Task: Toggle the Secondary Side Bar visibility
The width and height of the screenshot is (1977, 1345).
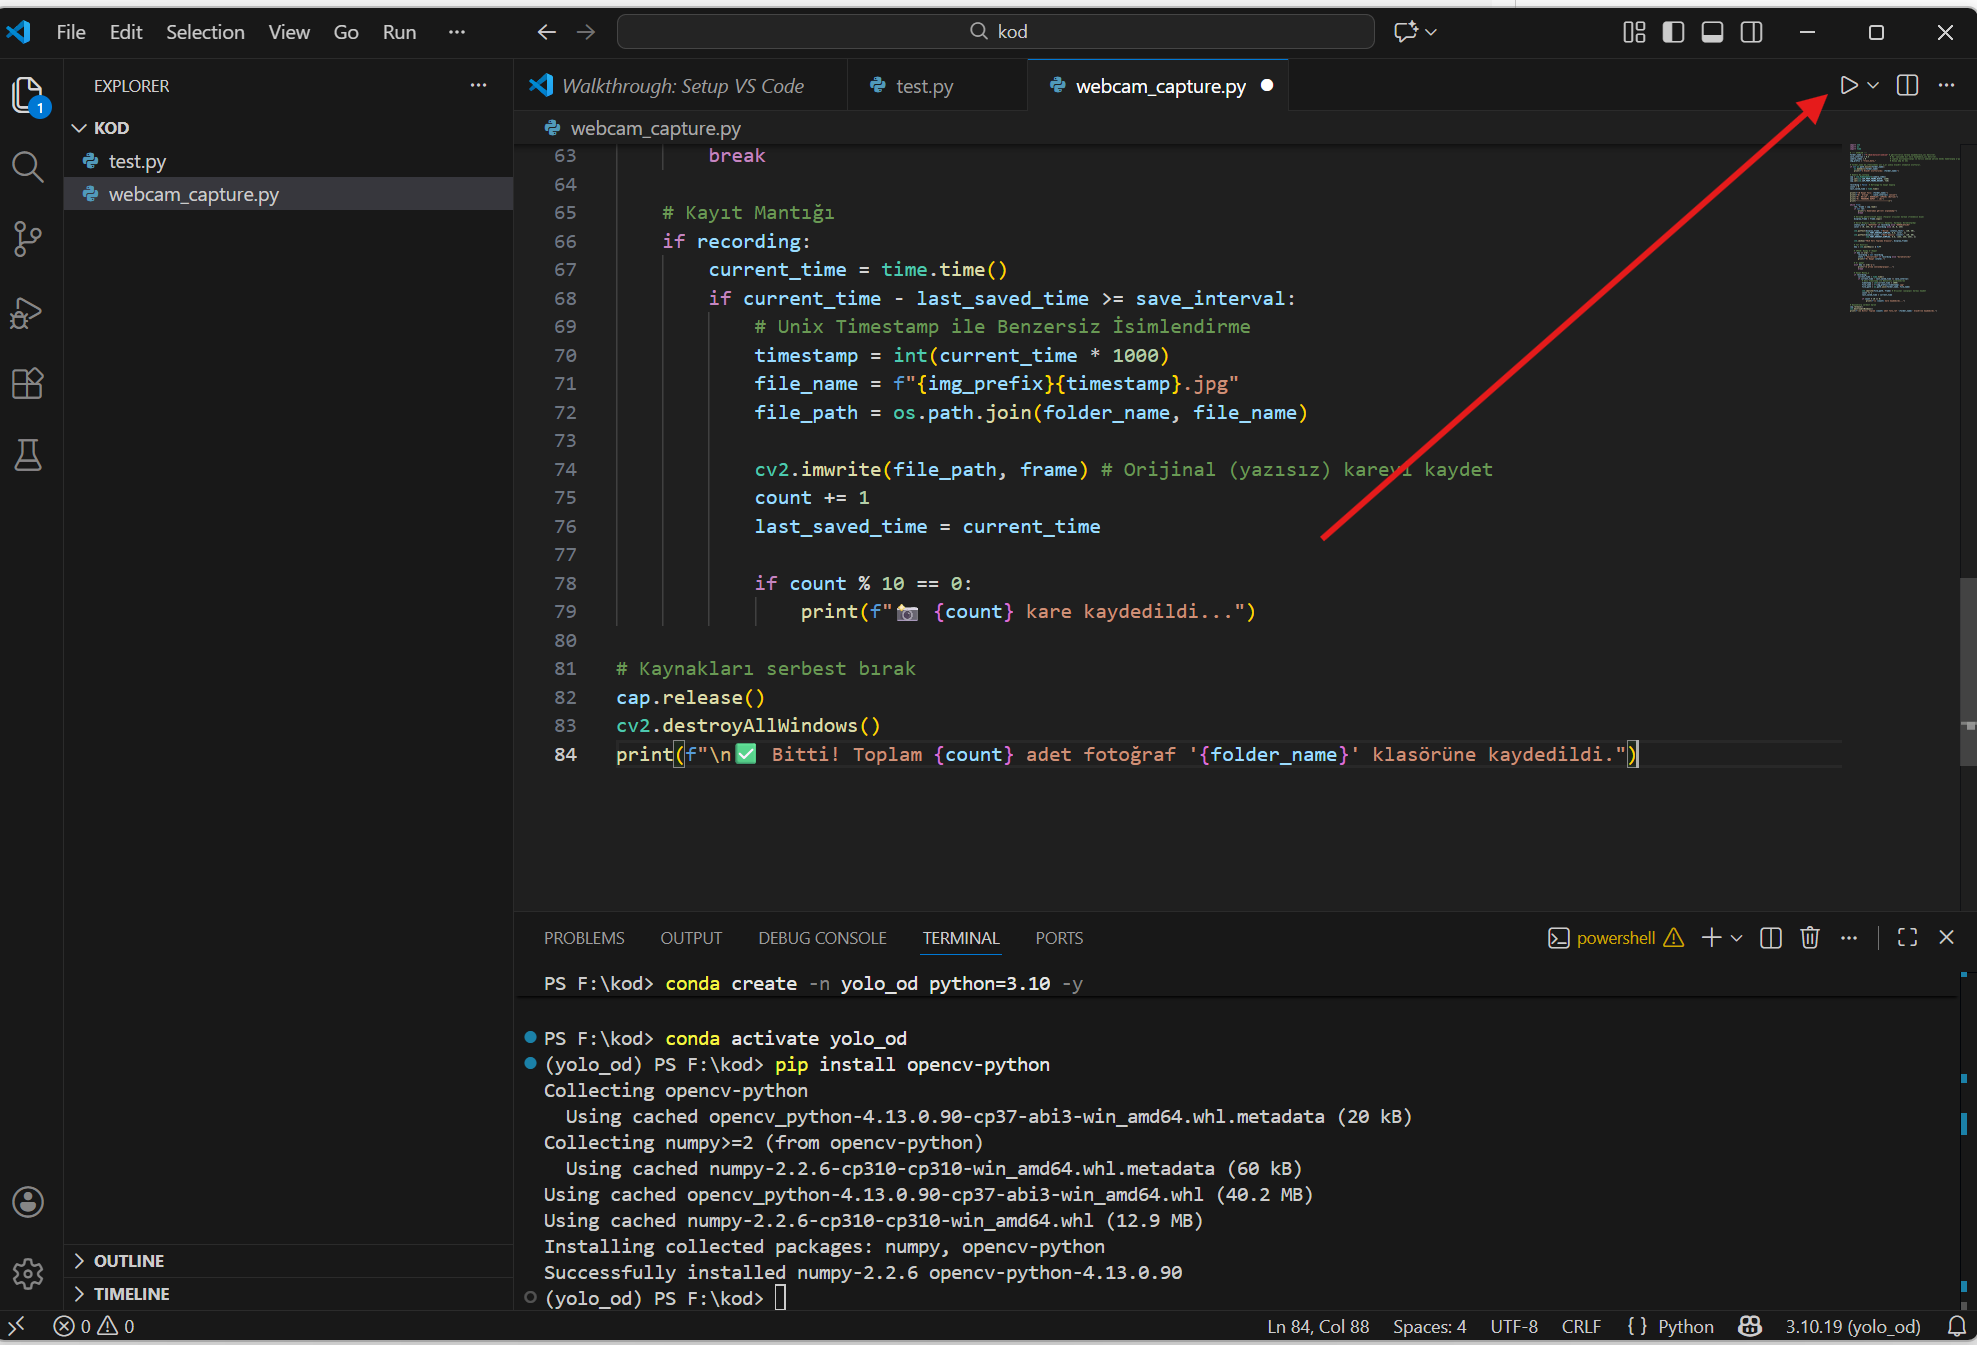Action: (1751, 32)
